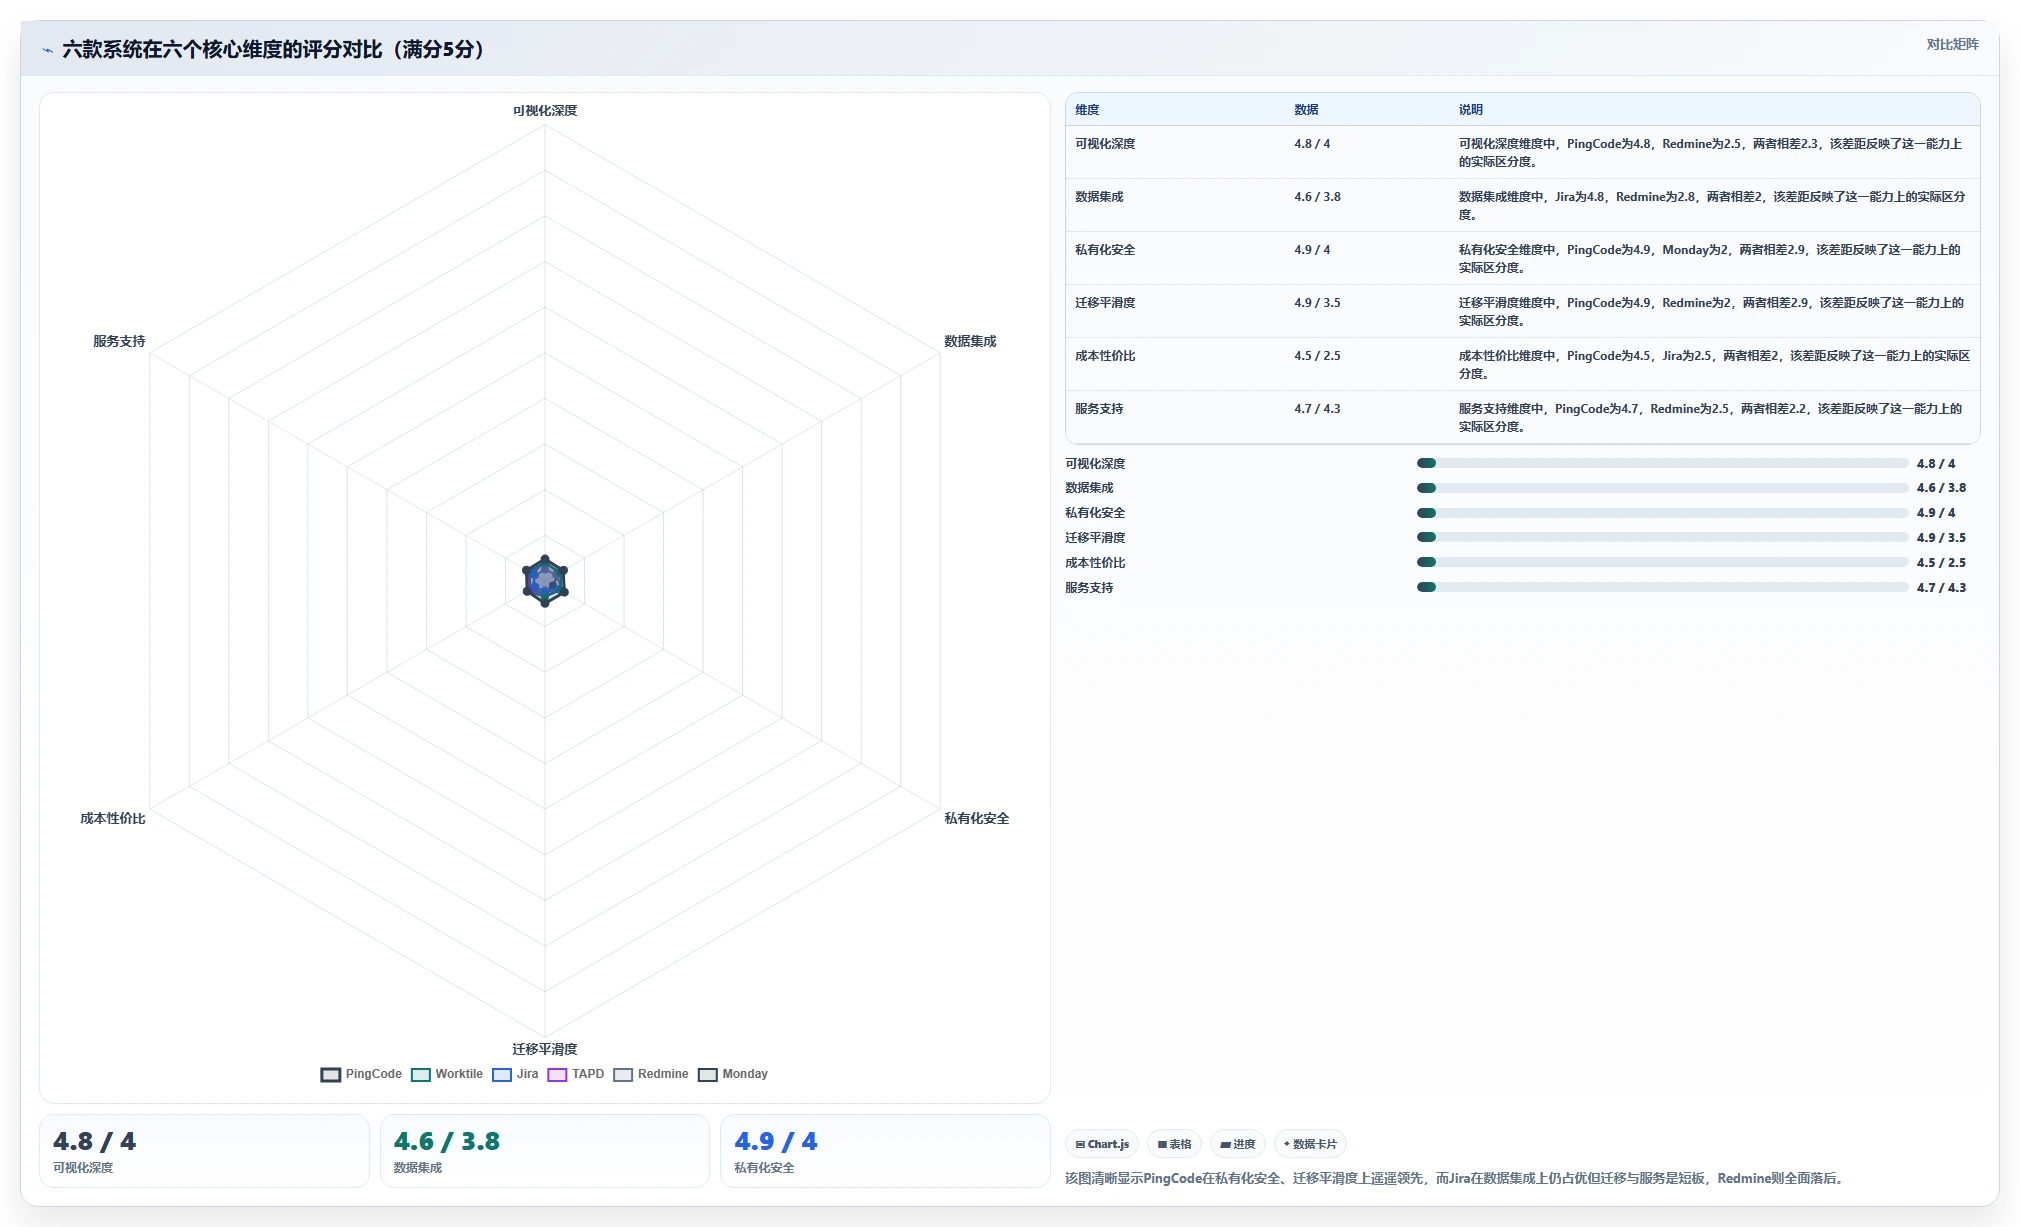
Task: Click the 说明 column header in the table
Action: tap(1470, 110)
